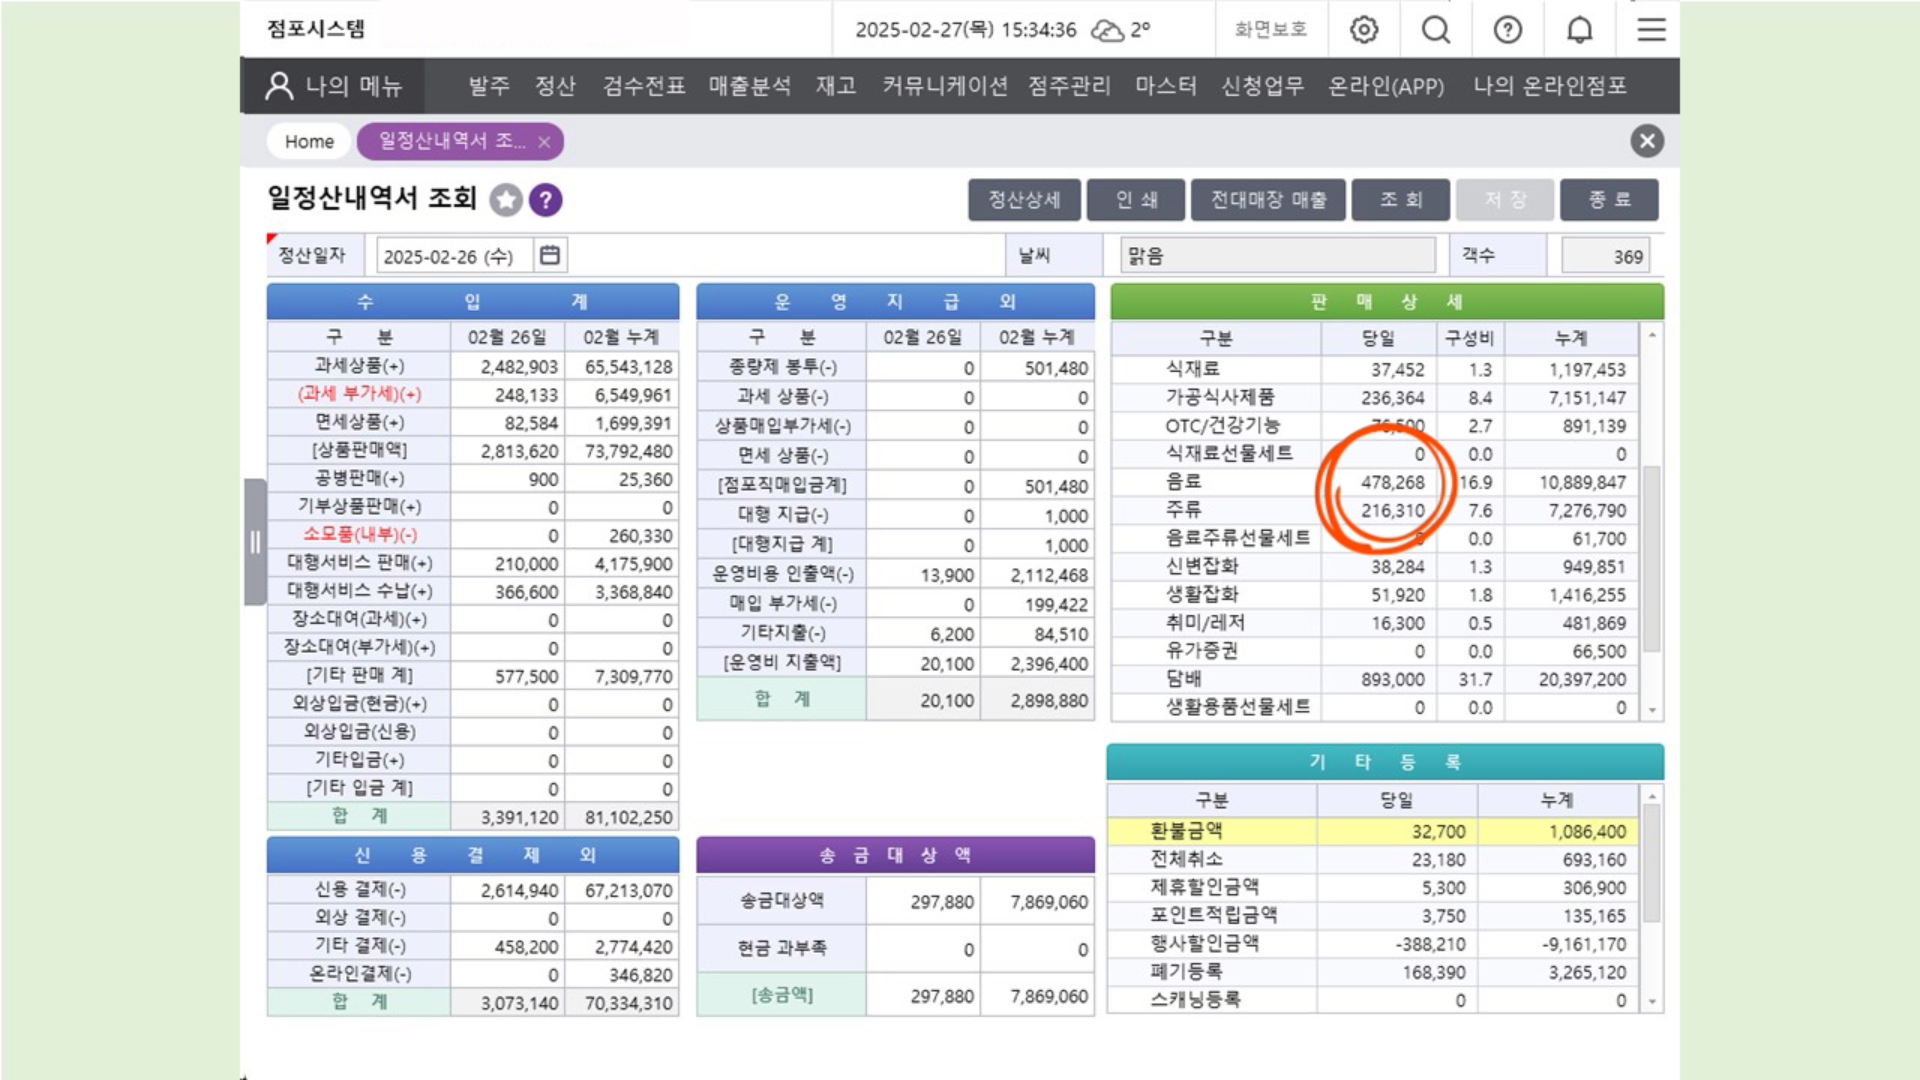The width and height of the screenshot is (1920, 1080).
Task: Click the favorite star icon beside title
Action: (506, 200)
